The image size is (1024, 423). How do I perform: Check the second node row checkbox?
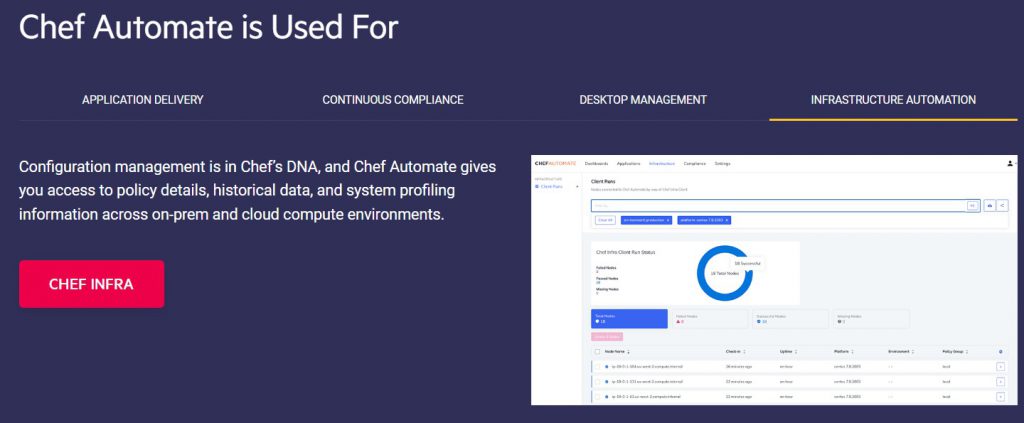[598, 382]
